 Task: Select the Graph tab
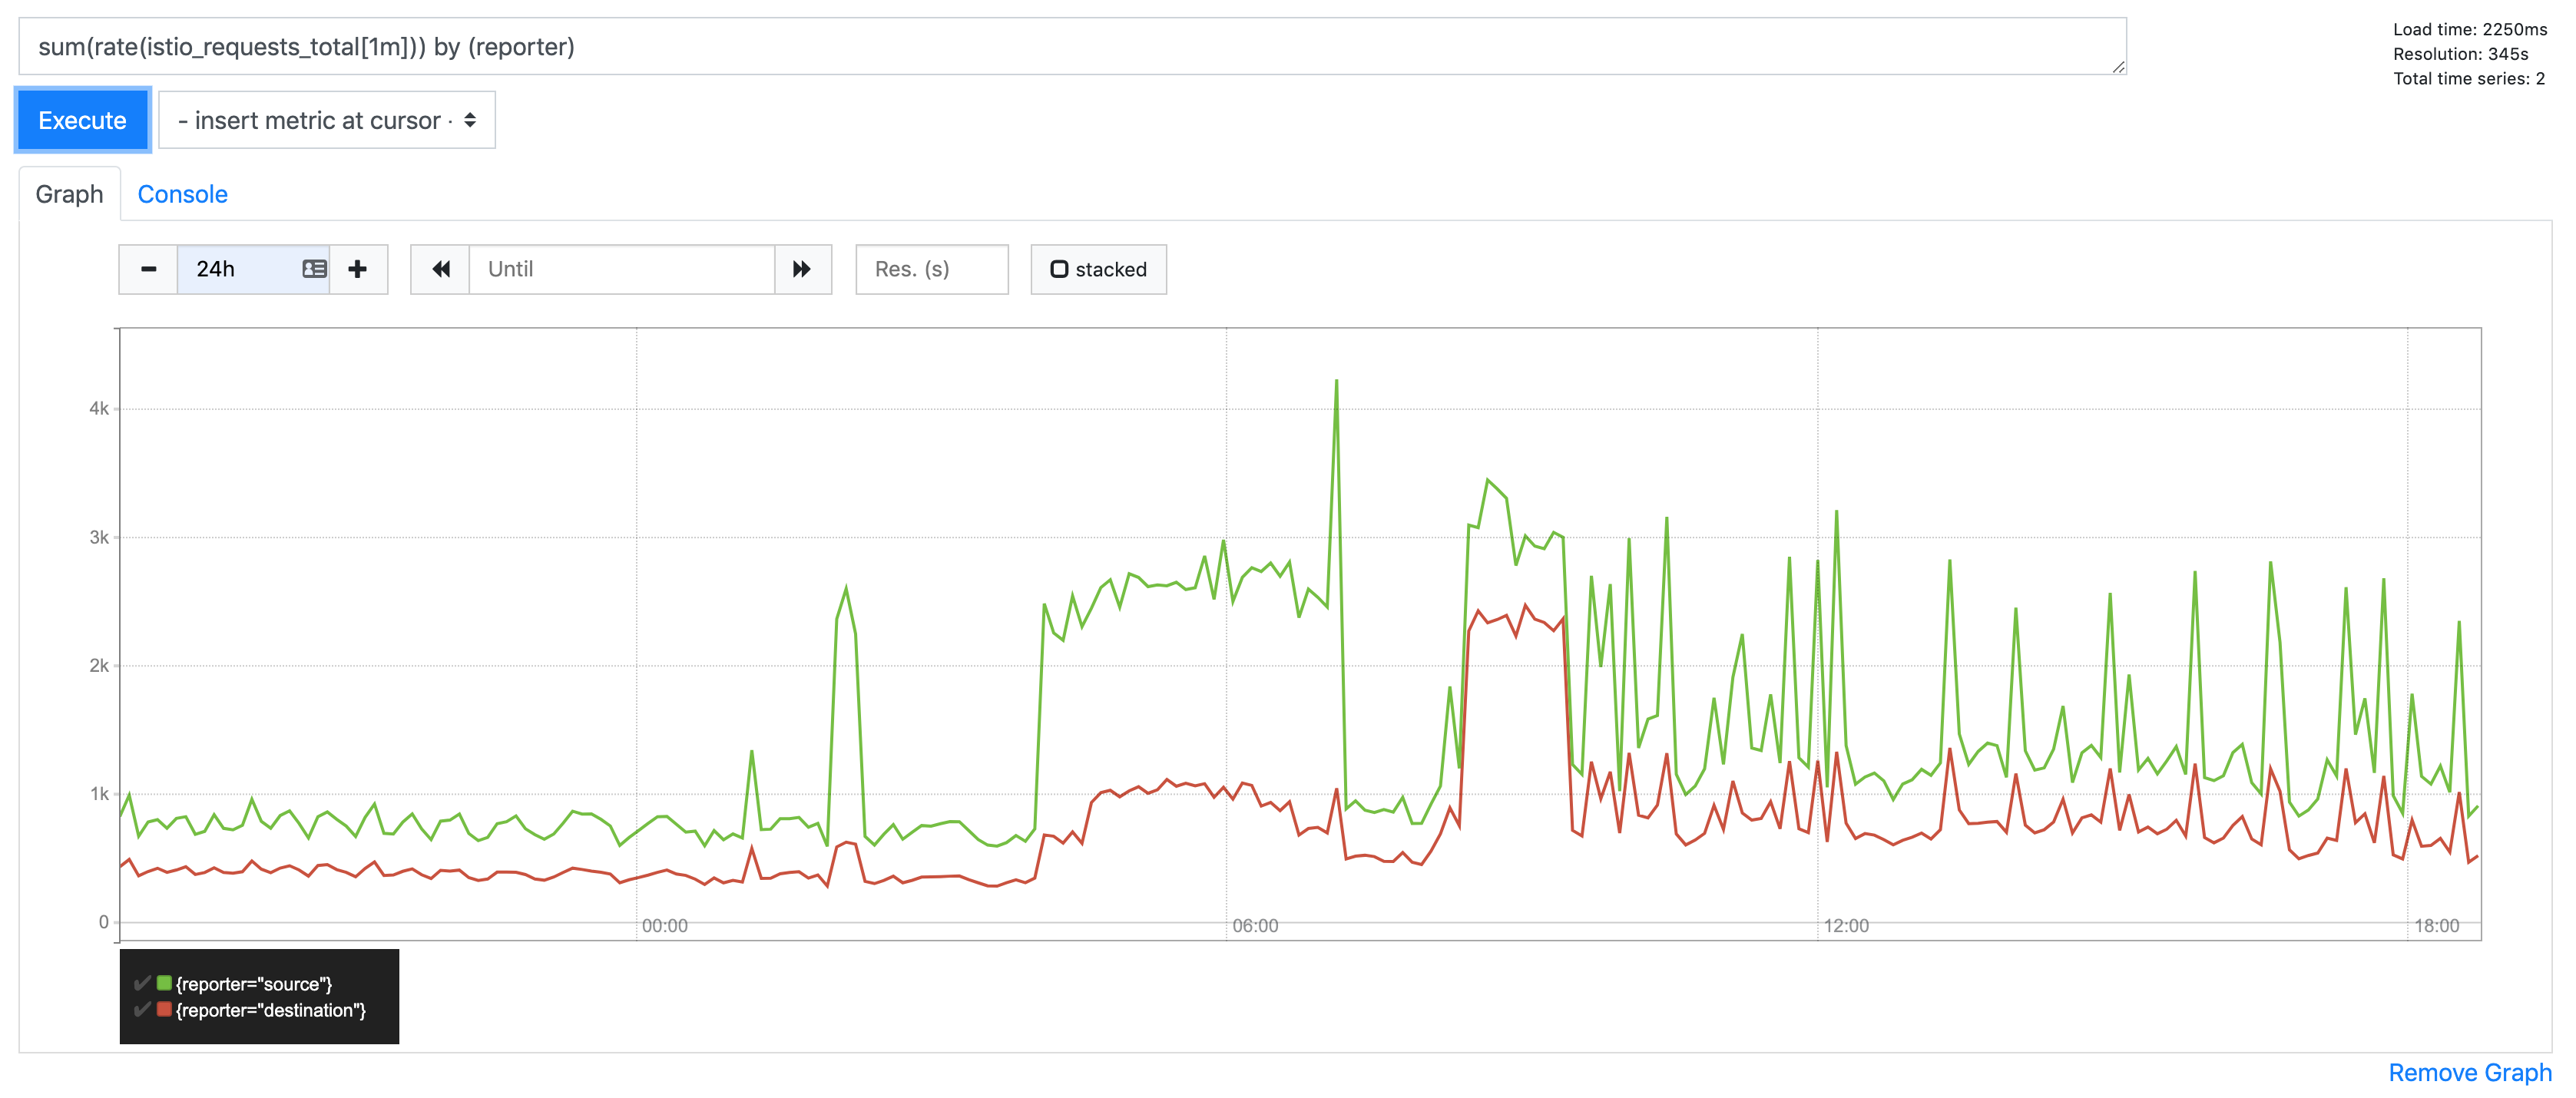pos(69,194)
